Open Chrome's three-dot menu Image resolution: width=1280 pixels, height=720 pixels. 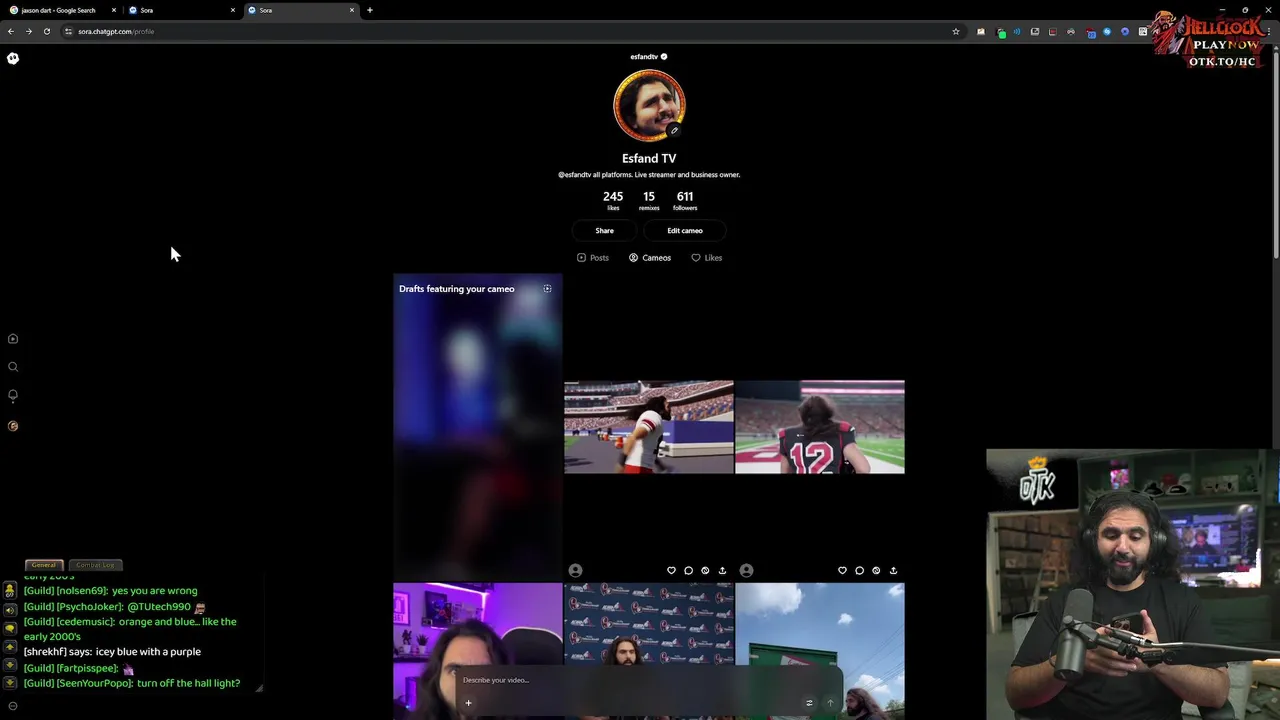[1268, 32]
